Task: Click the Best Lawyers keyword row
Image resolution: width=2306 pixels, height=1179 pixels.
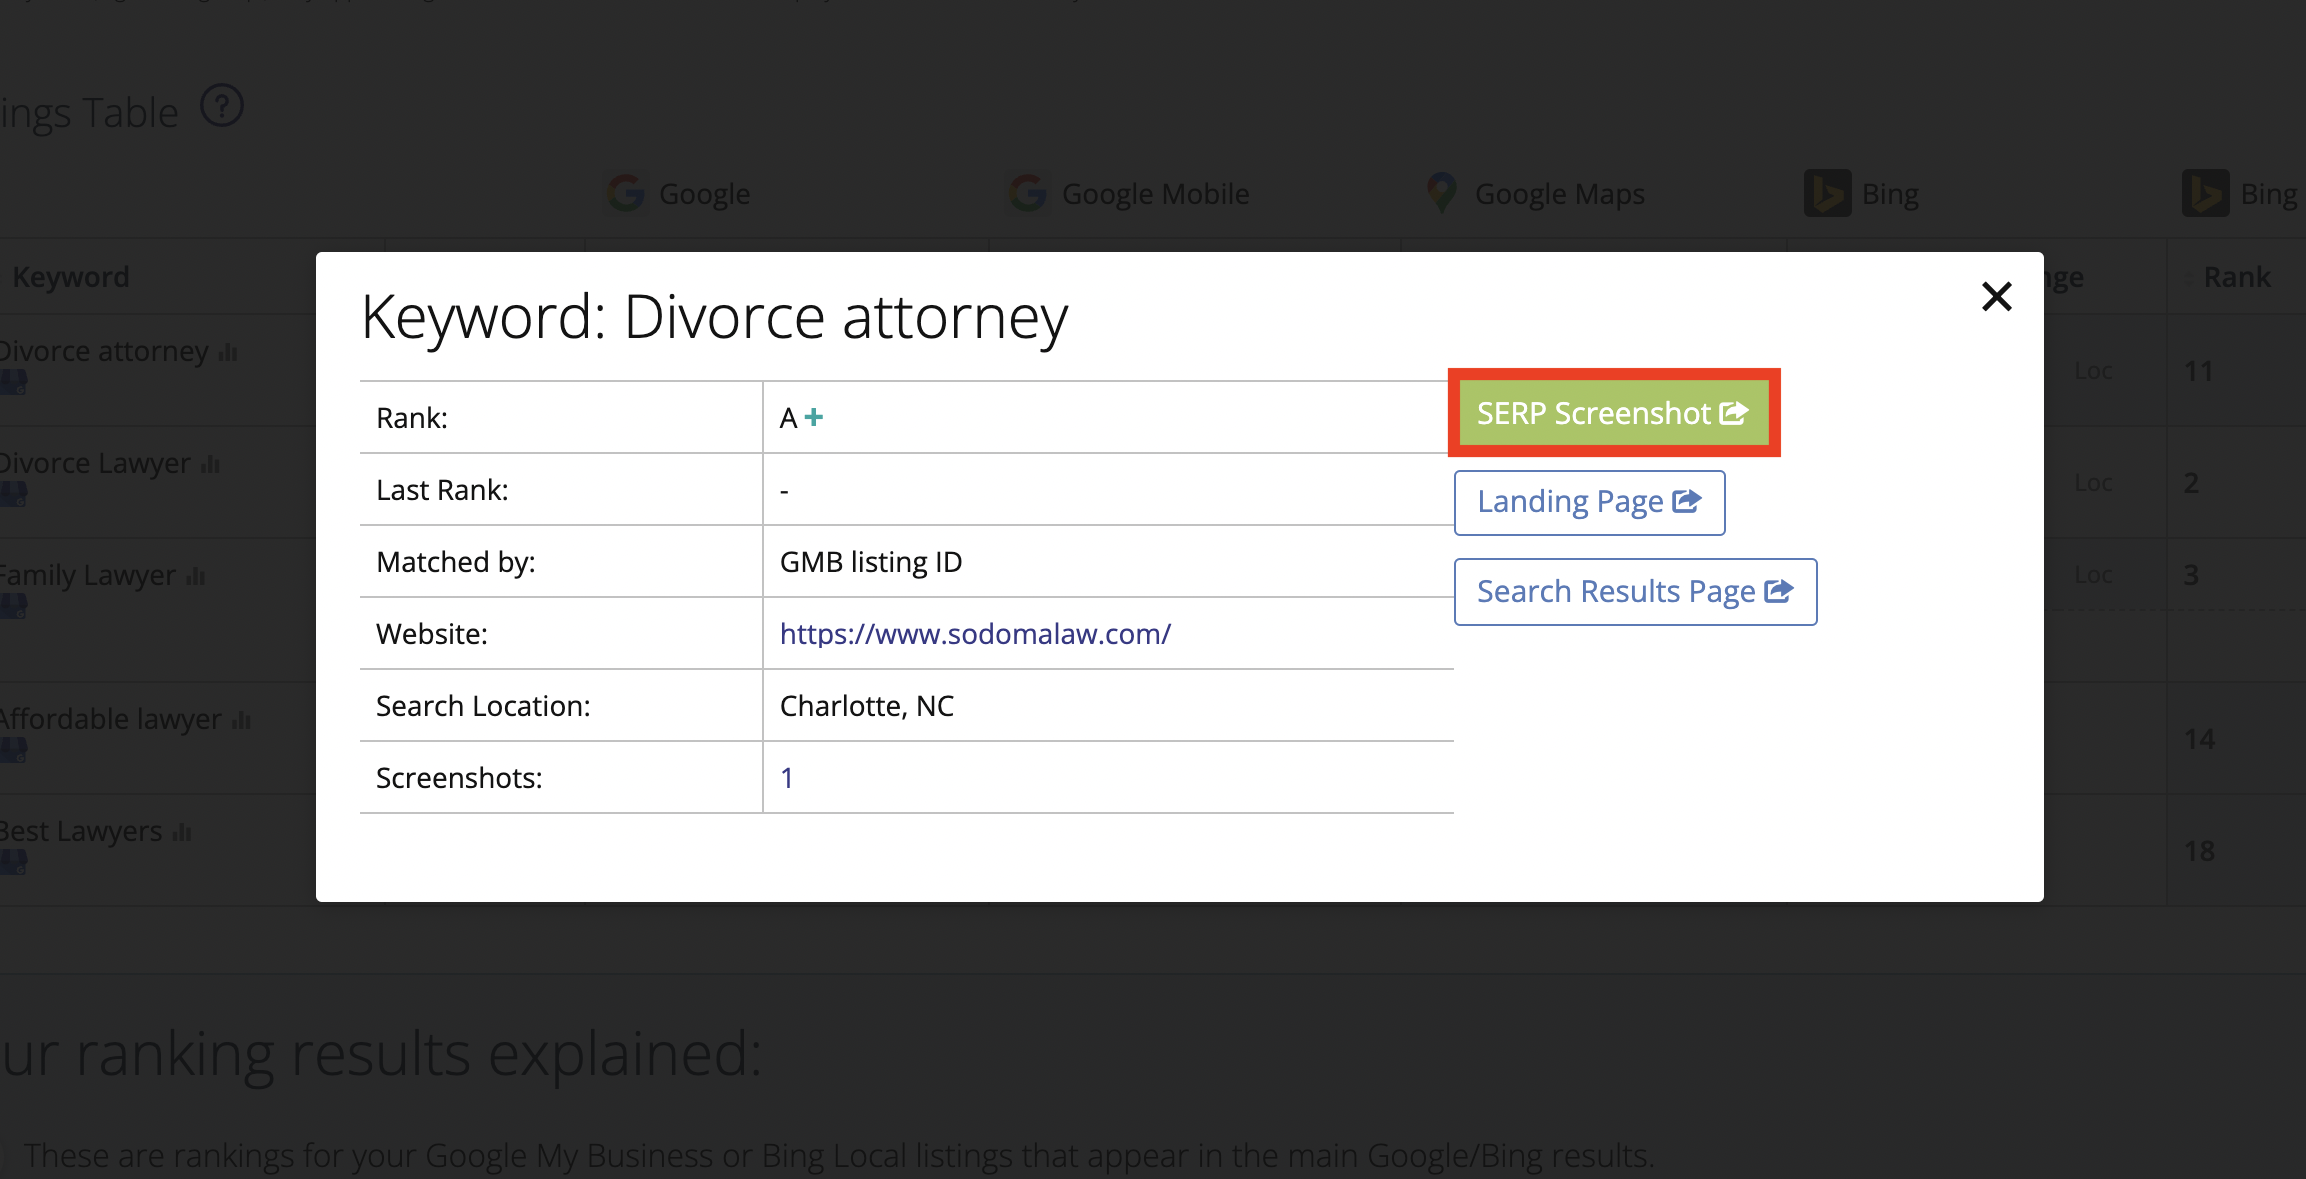Action: click(81, 832)
